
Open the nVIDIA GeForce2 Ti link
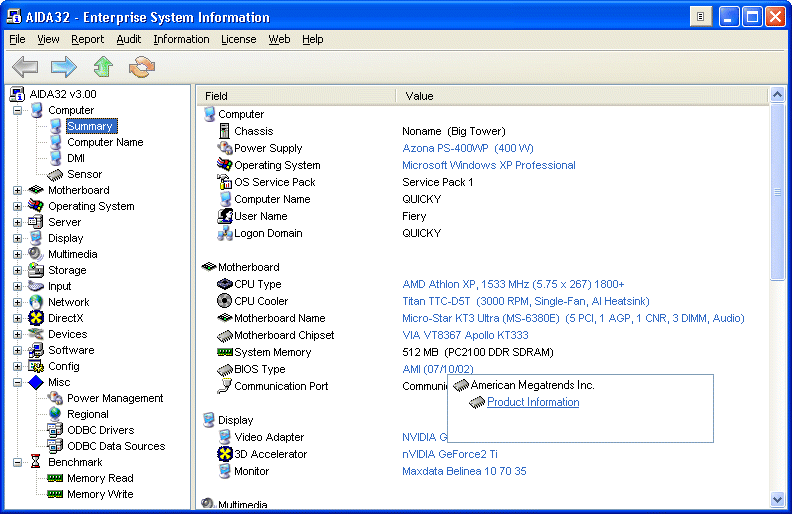(x=450, y=454)
